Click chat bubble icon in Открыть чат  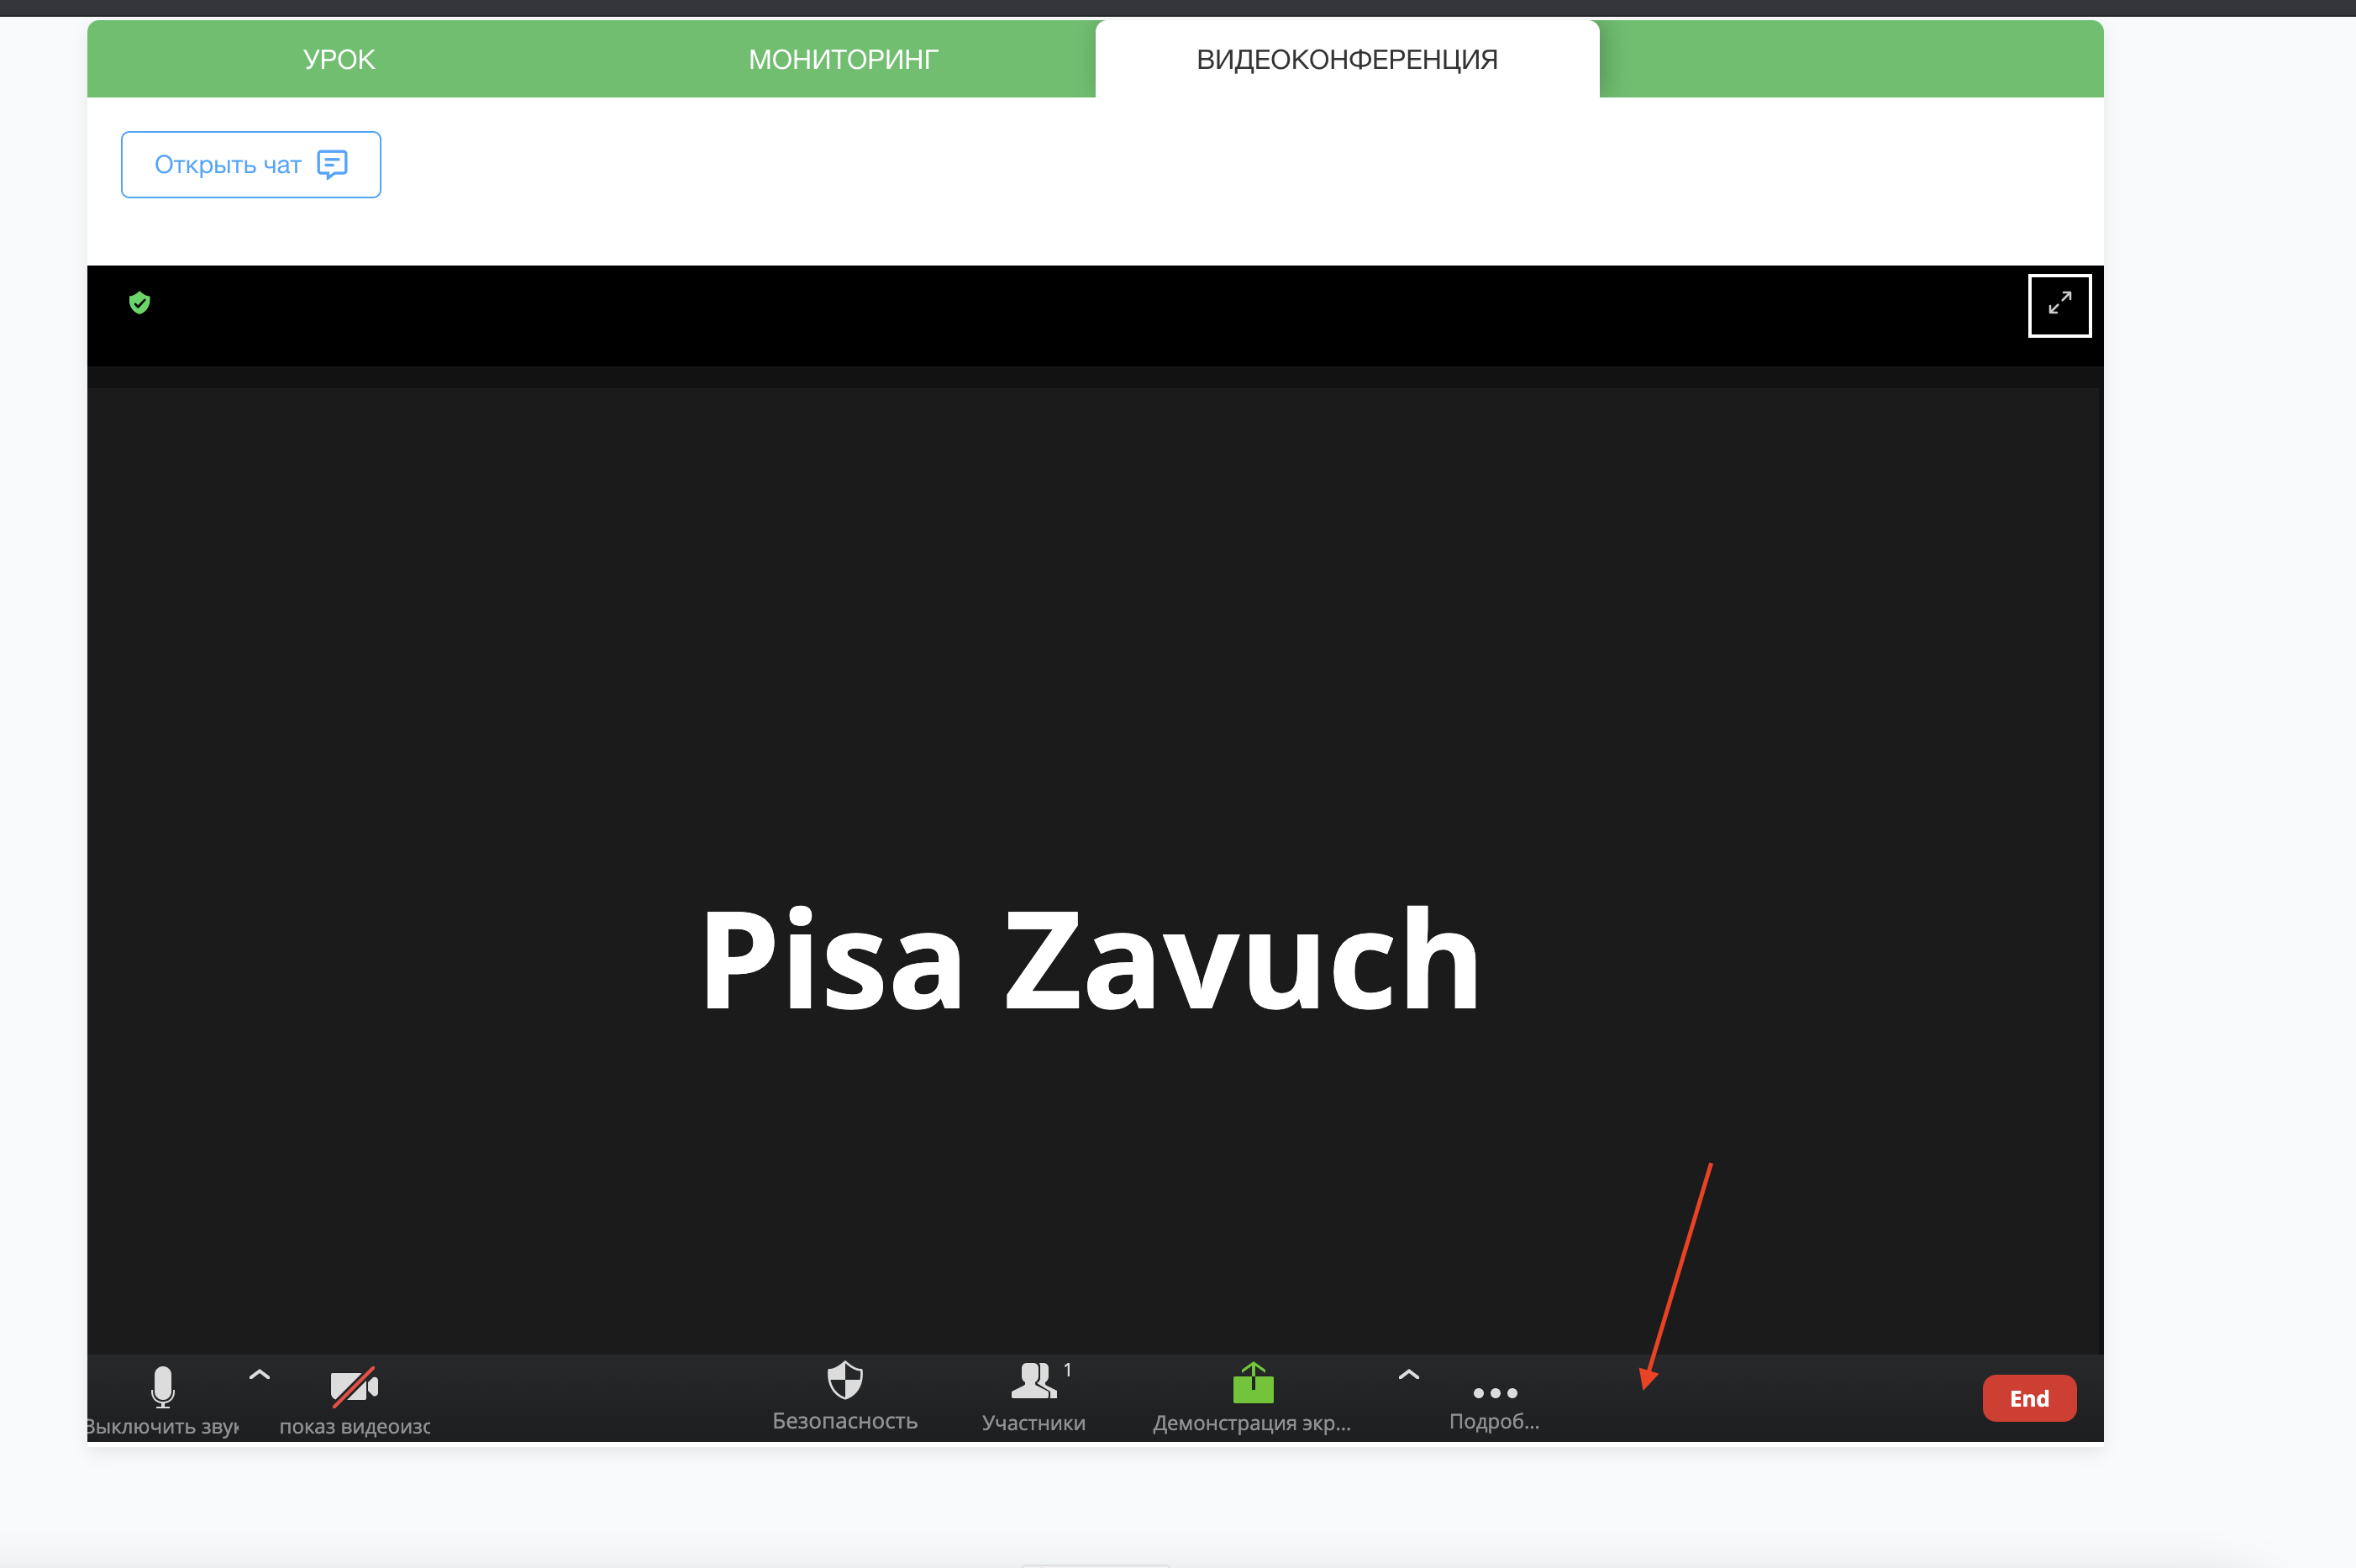click(x=332, y=164)
